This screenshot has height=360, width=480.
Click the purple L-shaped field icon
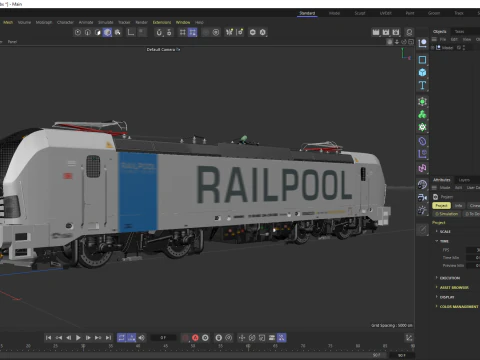(x=422, y=154)
